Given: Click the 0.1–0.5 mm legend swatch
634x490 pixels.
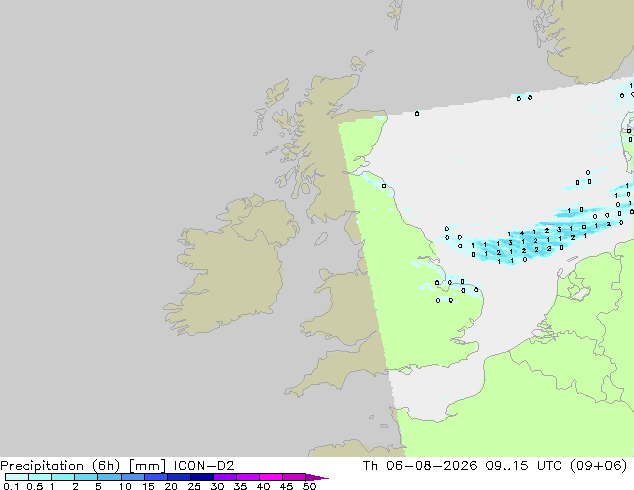Looking at the screenshot, I should pyautogui.click(x=17, y=477).
